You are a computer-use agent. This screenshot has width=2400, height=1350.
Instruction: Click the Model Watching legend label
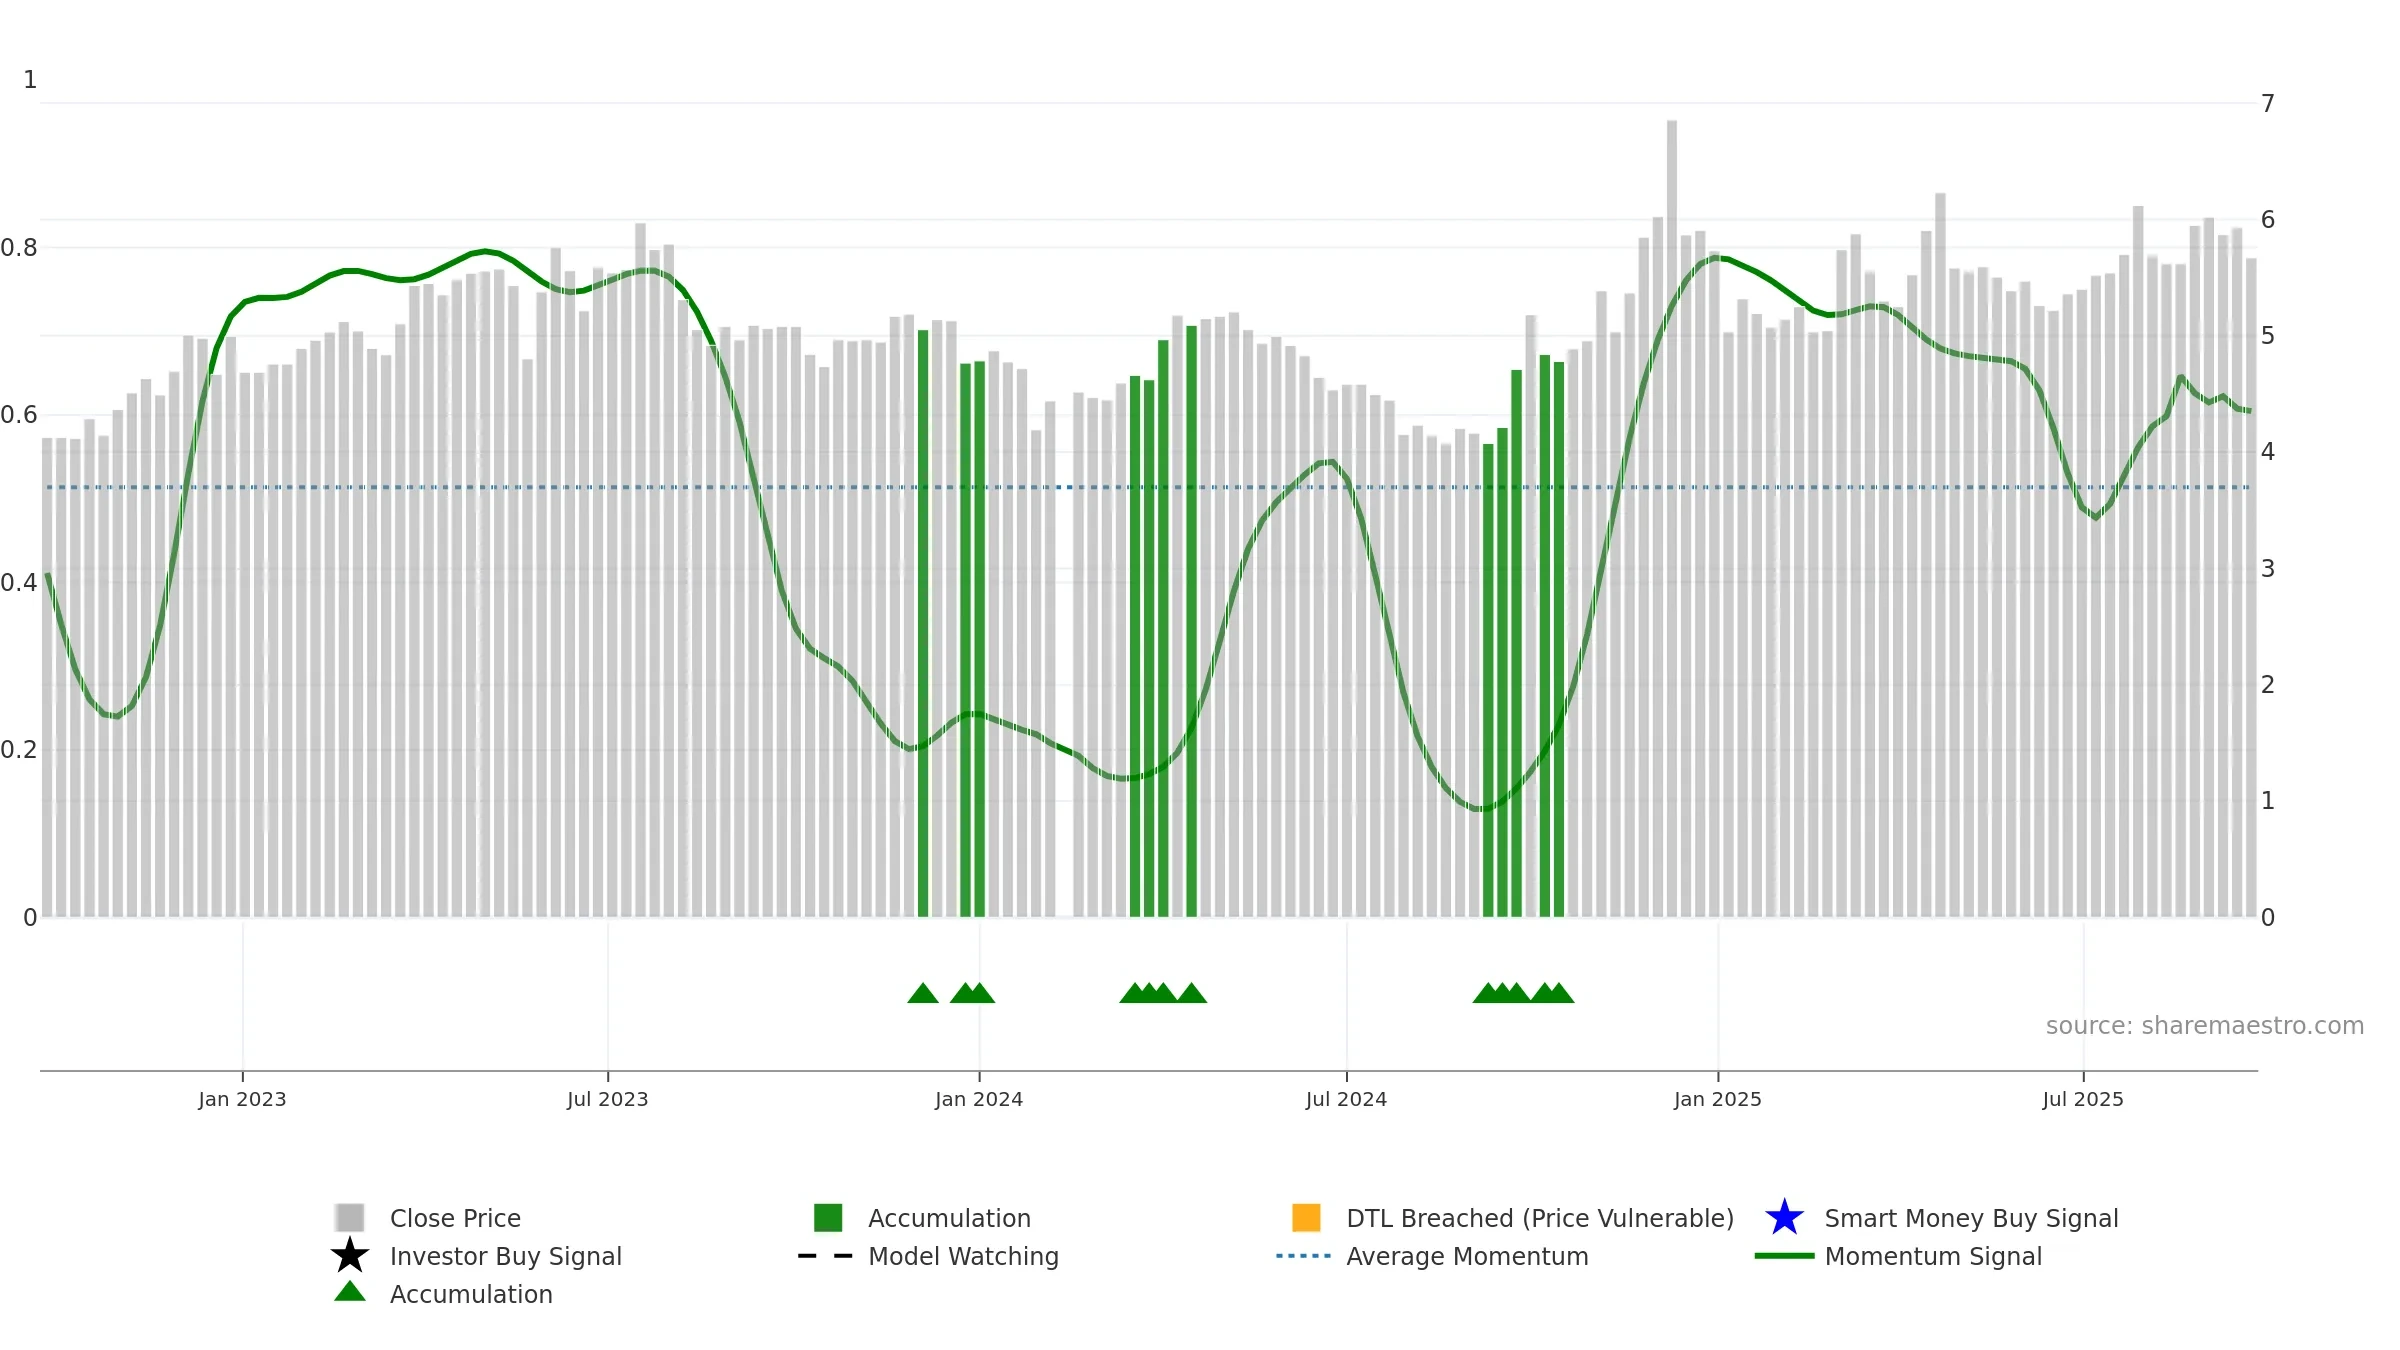click(x=963, y=1256)
